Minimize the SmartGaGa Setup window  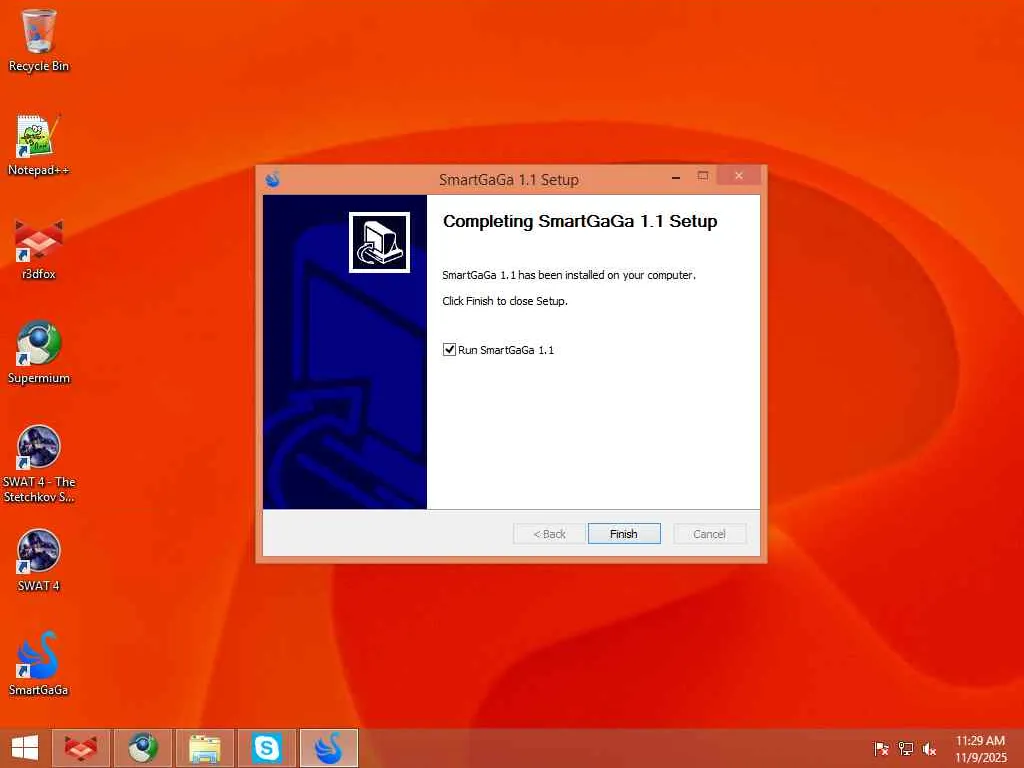pos(676,176)
